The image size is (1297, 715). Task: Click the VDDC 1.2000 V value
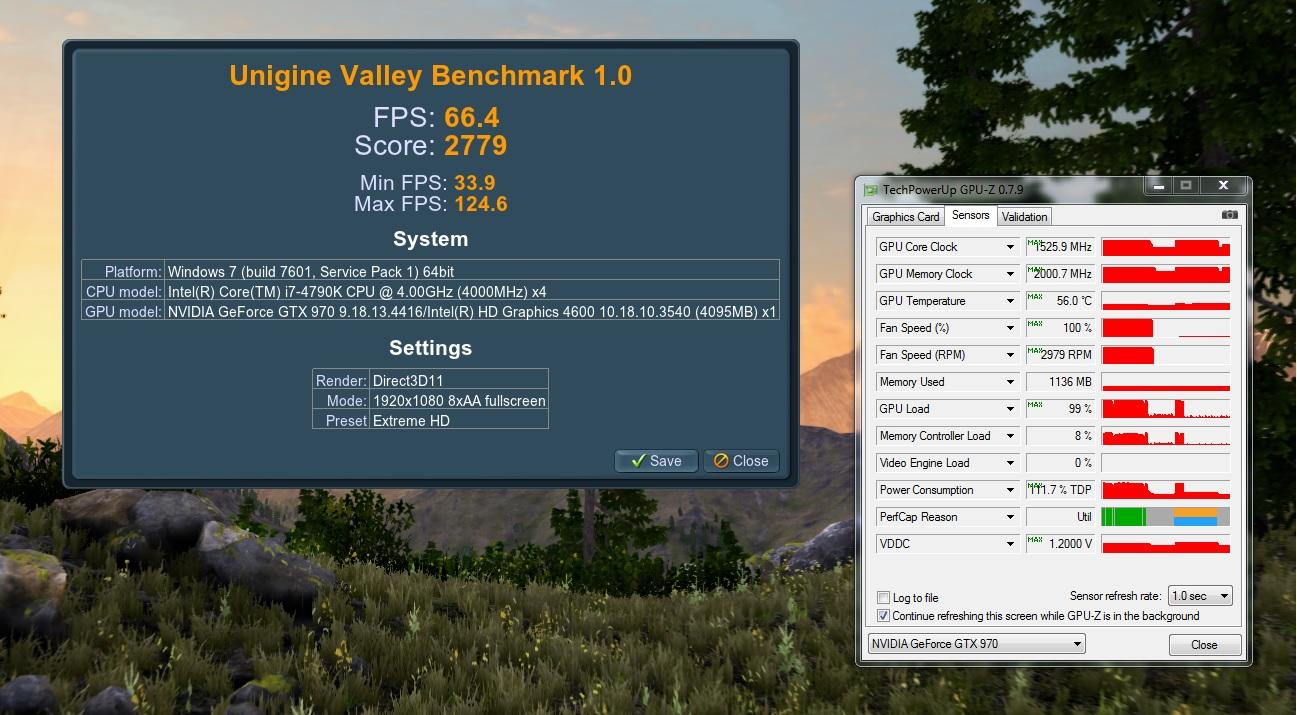(x=1061, y=544)
